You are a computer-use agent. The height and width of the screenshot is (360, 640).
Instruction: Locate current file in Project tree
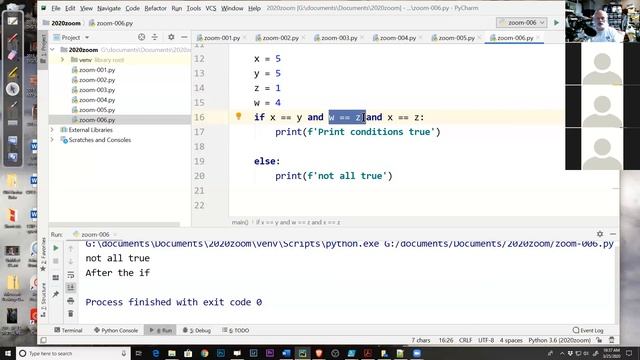pyautogui.click(x=141, y=37)
